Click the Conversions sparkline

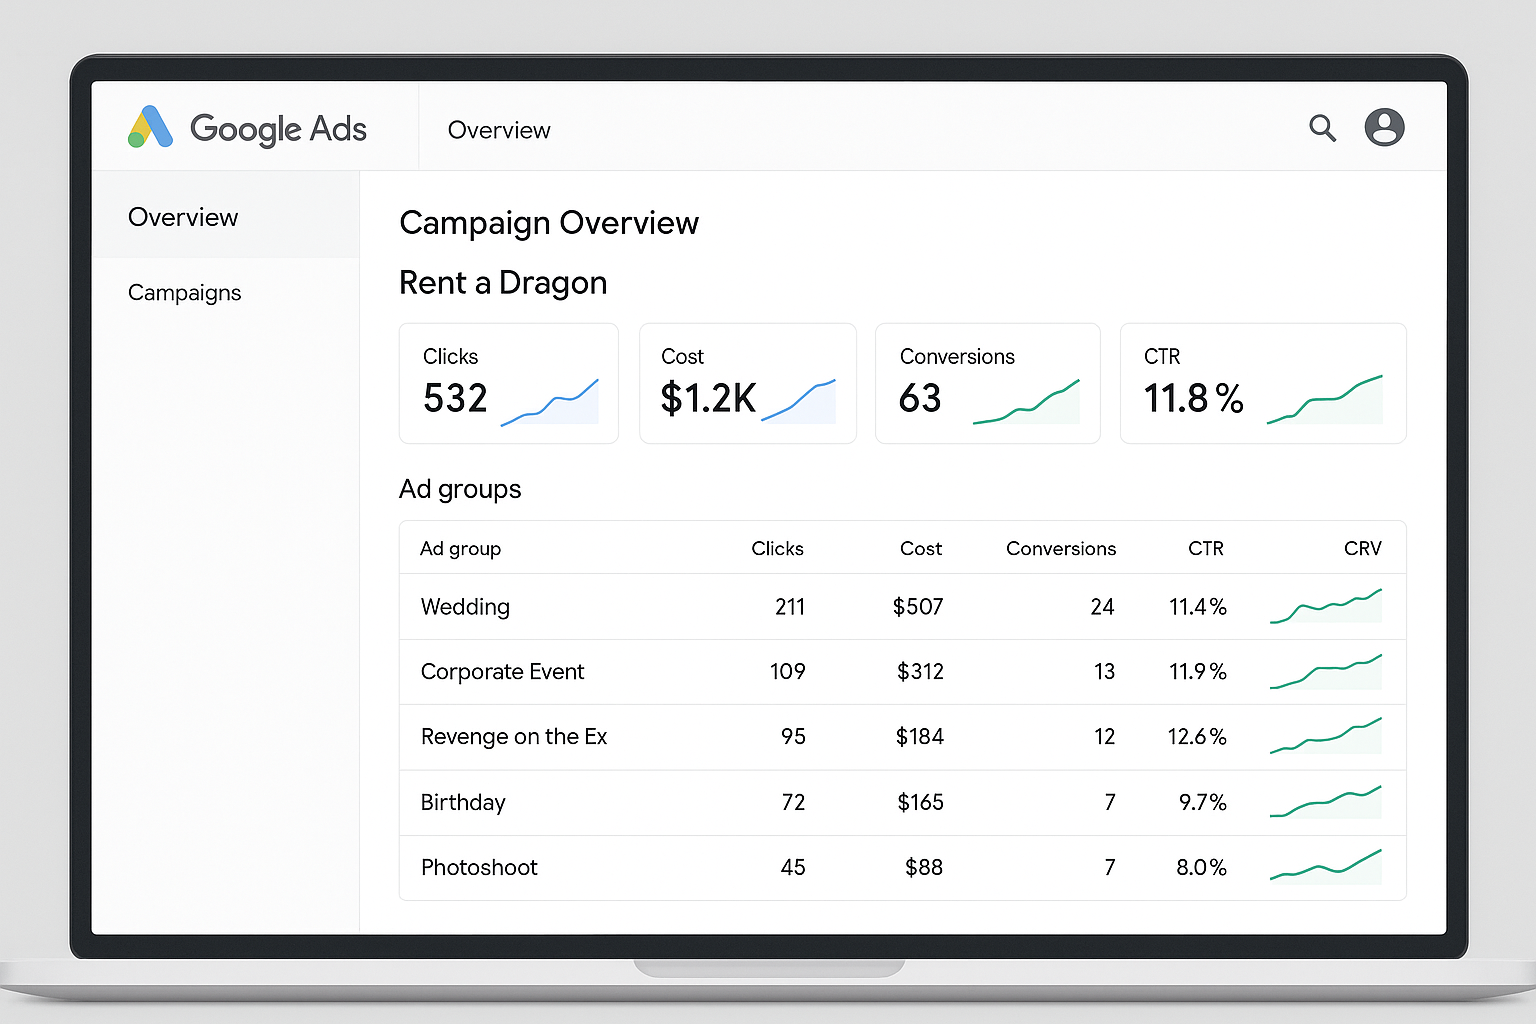(x=1028, y=400)
